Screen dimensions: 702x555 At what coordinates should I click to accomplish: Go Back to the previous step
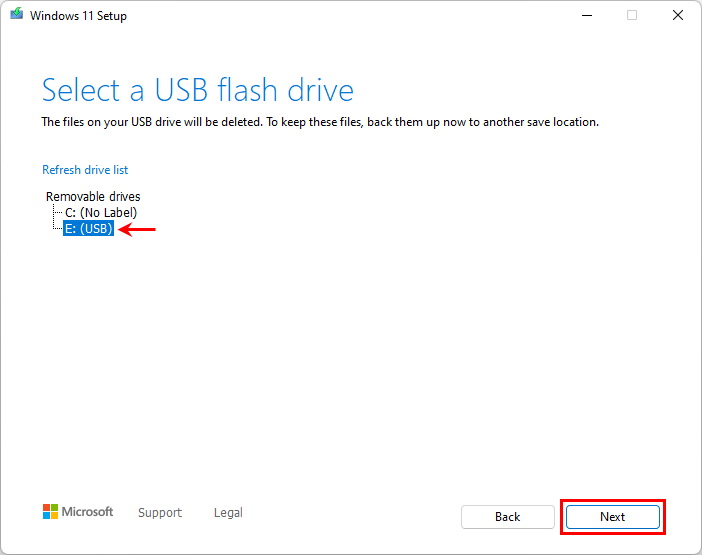507,517
